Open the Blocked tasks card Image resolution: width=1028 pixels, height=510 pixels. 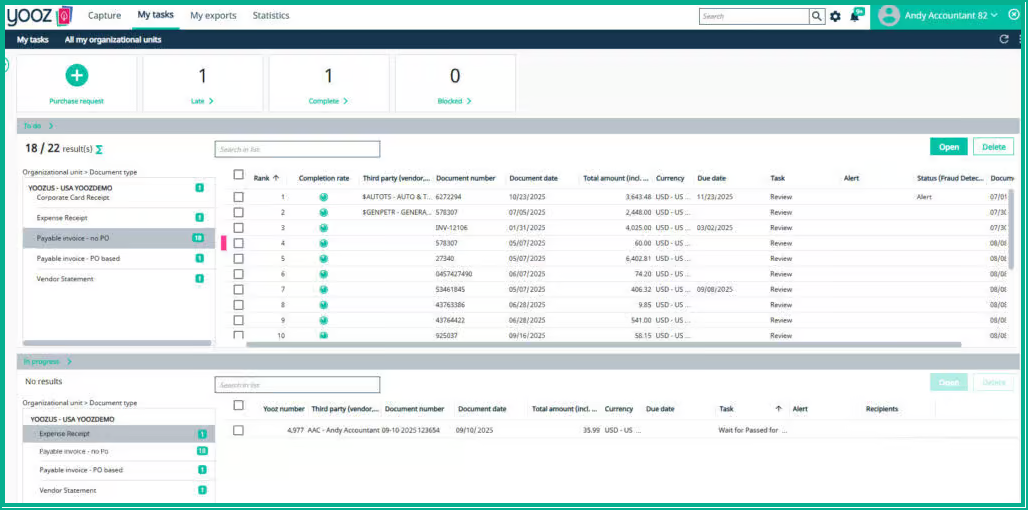pos(455,83)
